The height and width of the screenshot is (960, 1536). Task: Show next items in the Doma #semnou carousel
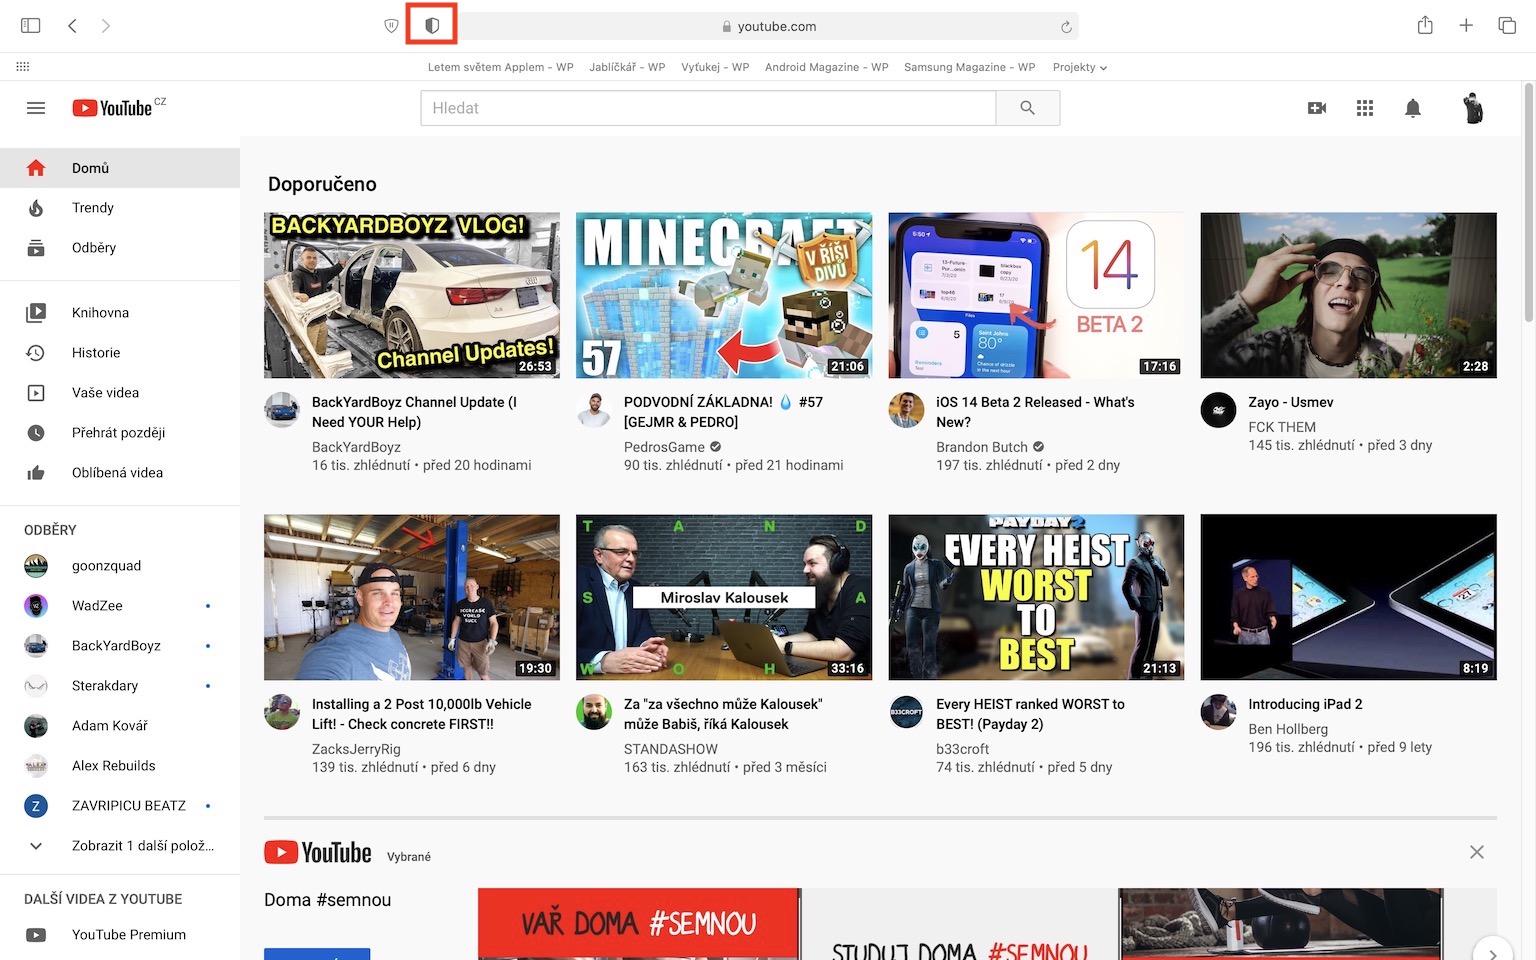tap(1492, 952)
